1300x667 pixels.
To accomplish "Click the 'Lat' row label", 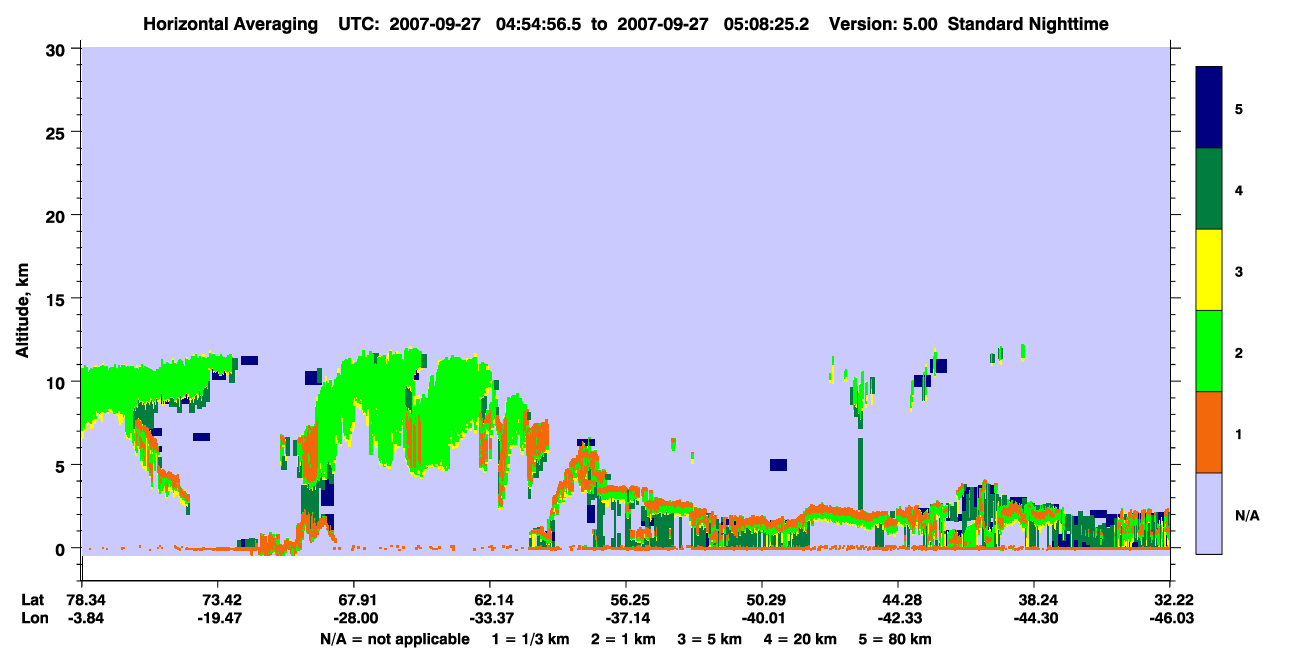I will tap(32, 600).
